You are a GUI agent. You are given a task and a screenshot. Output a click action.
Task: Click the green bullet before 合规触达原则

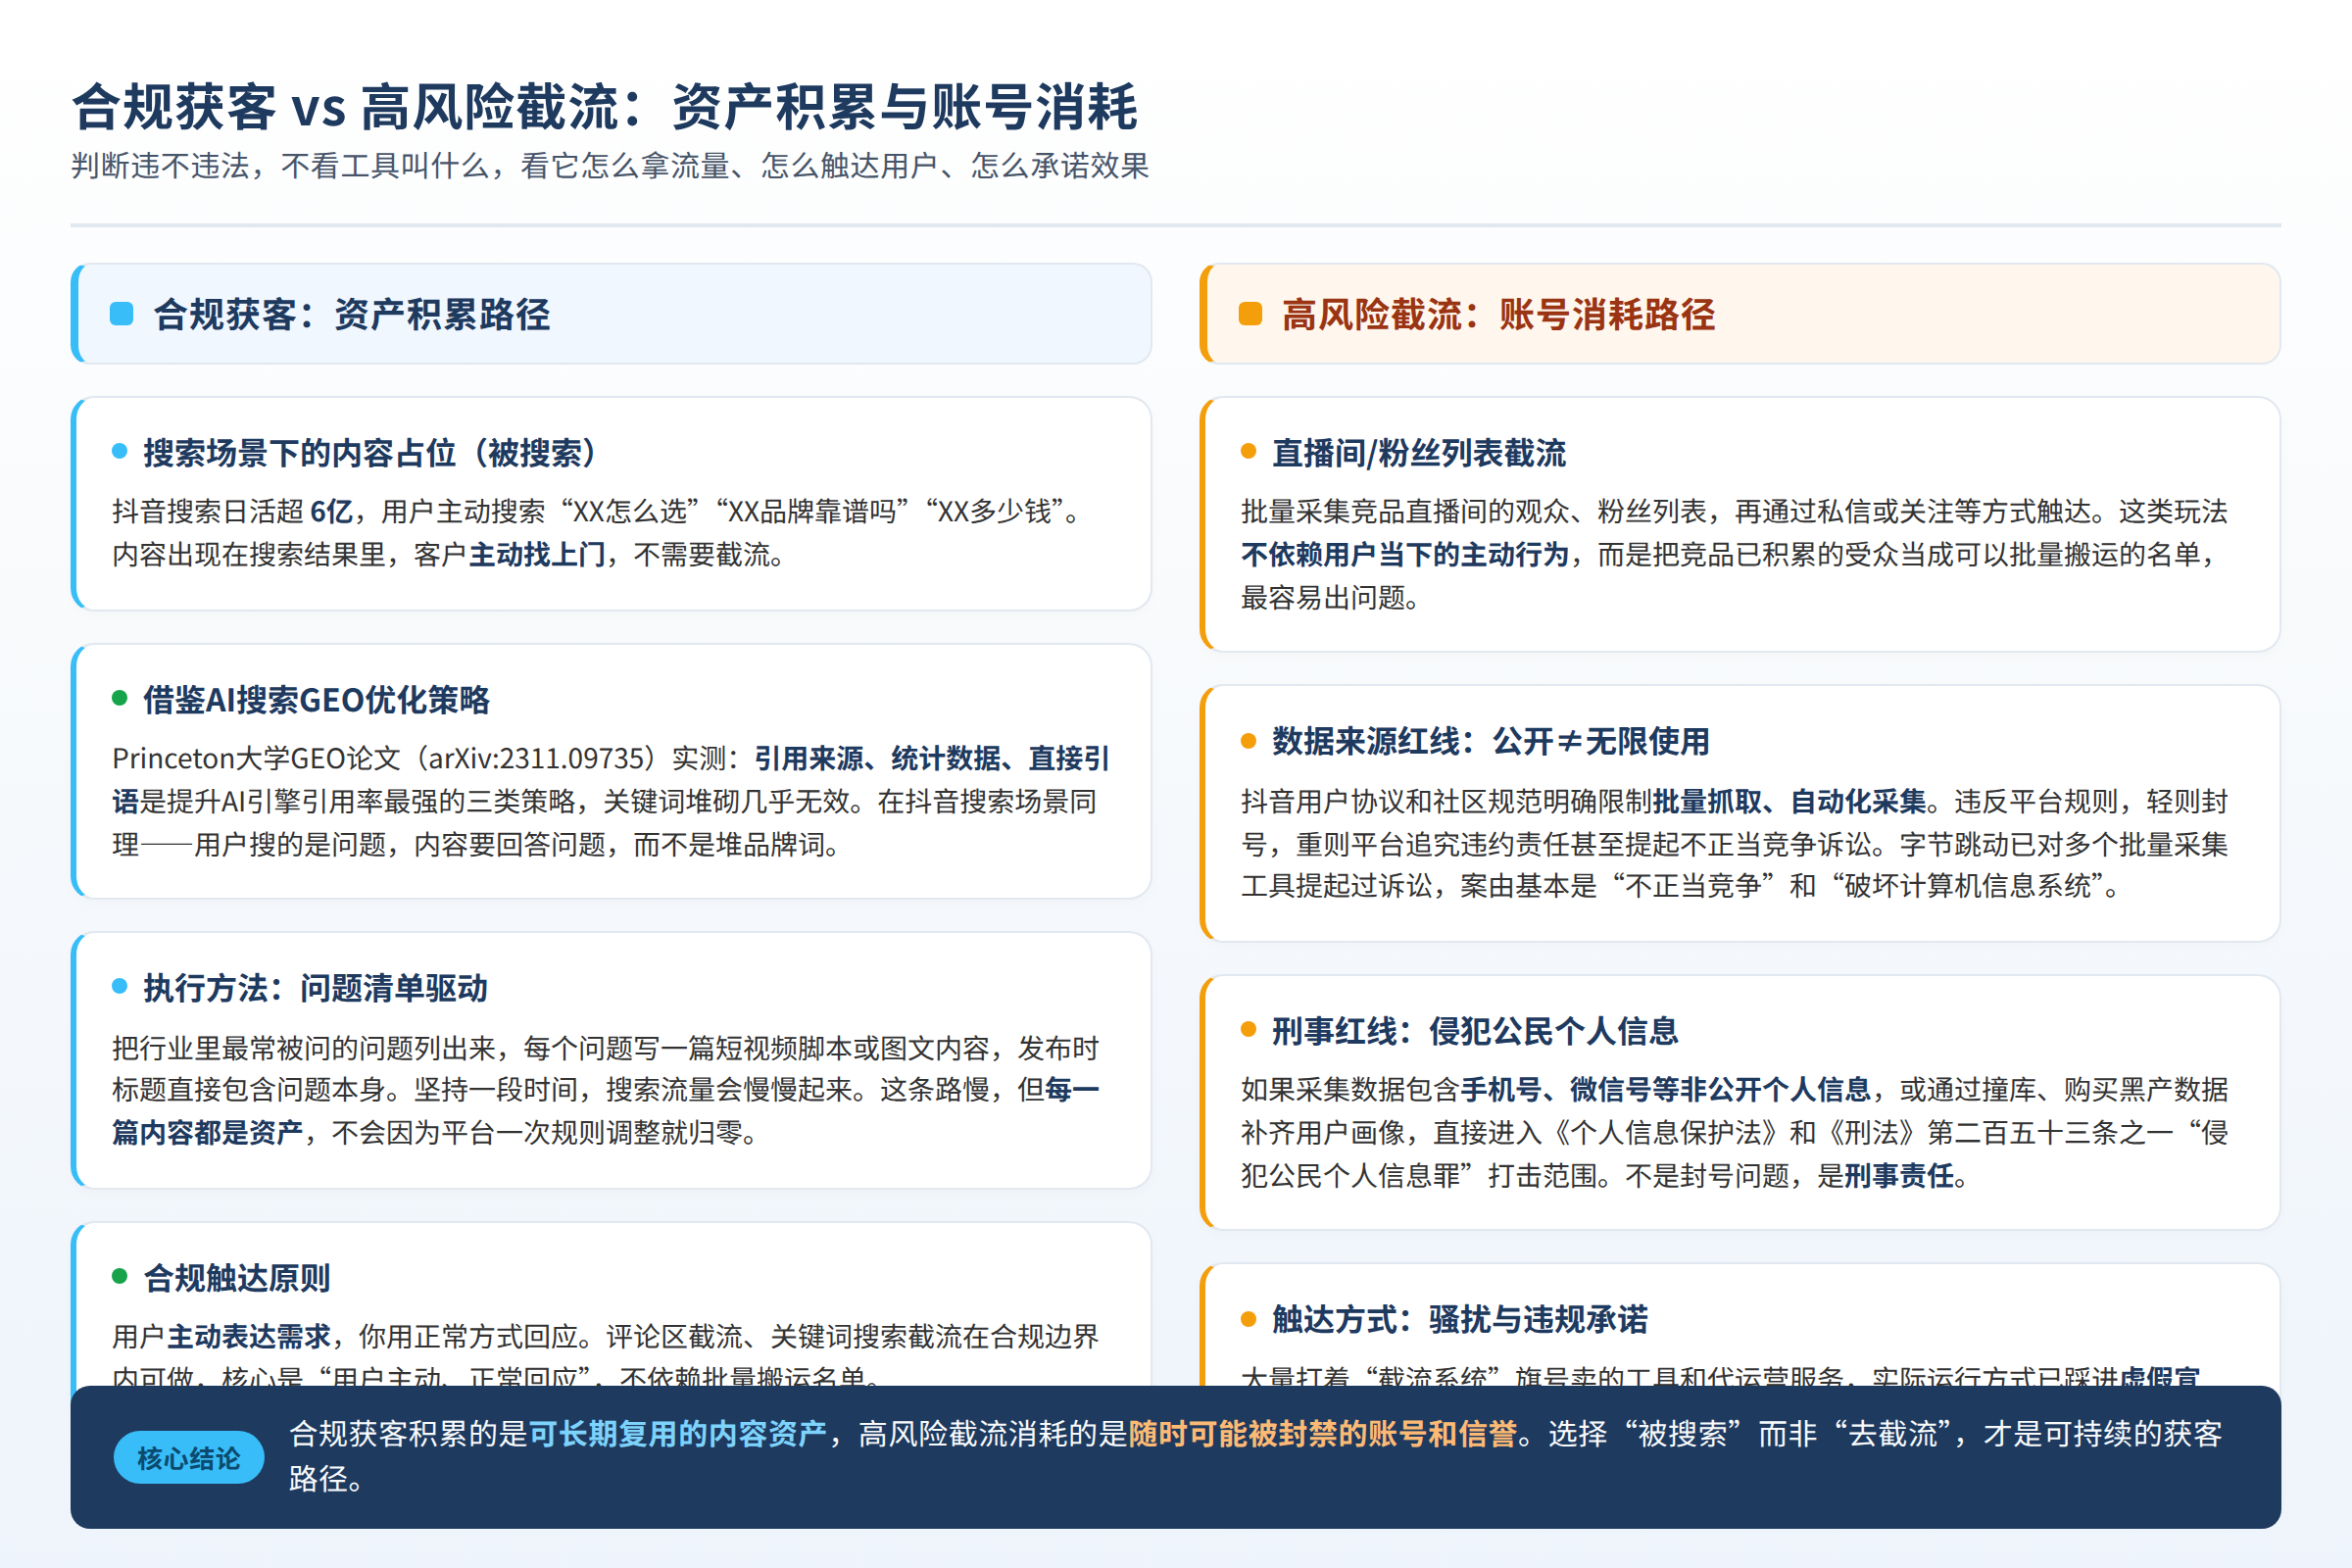tap(120, 1276)
